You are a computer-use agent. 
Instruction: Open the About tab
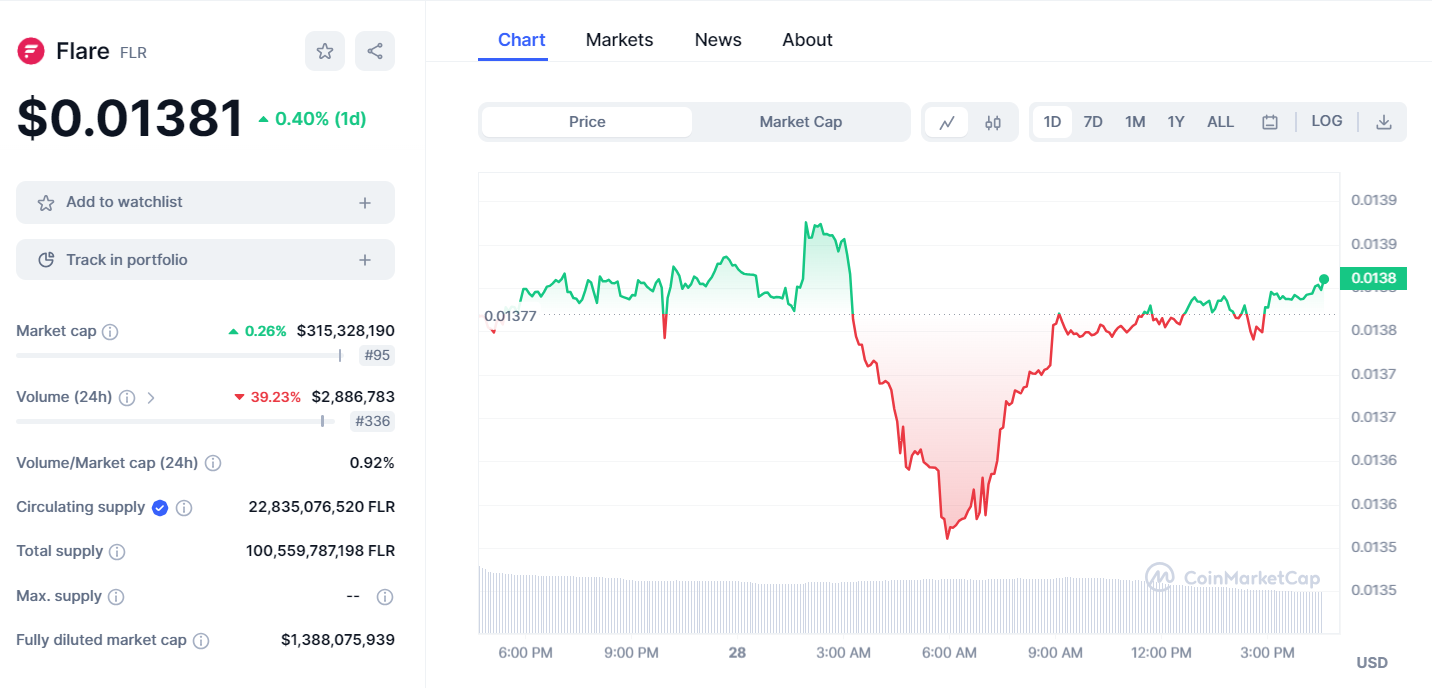[x=807, y=40]
